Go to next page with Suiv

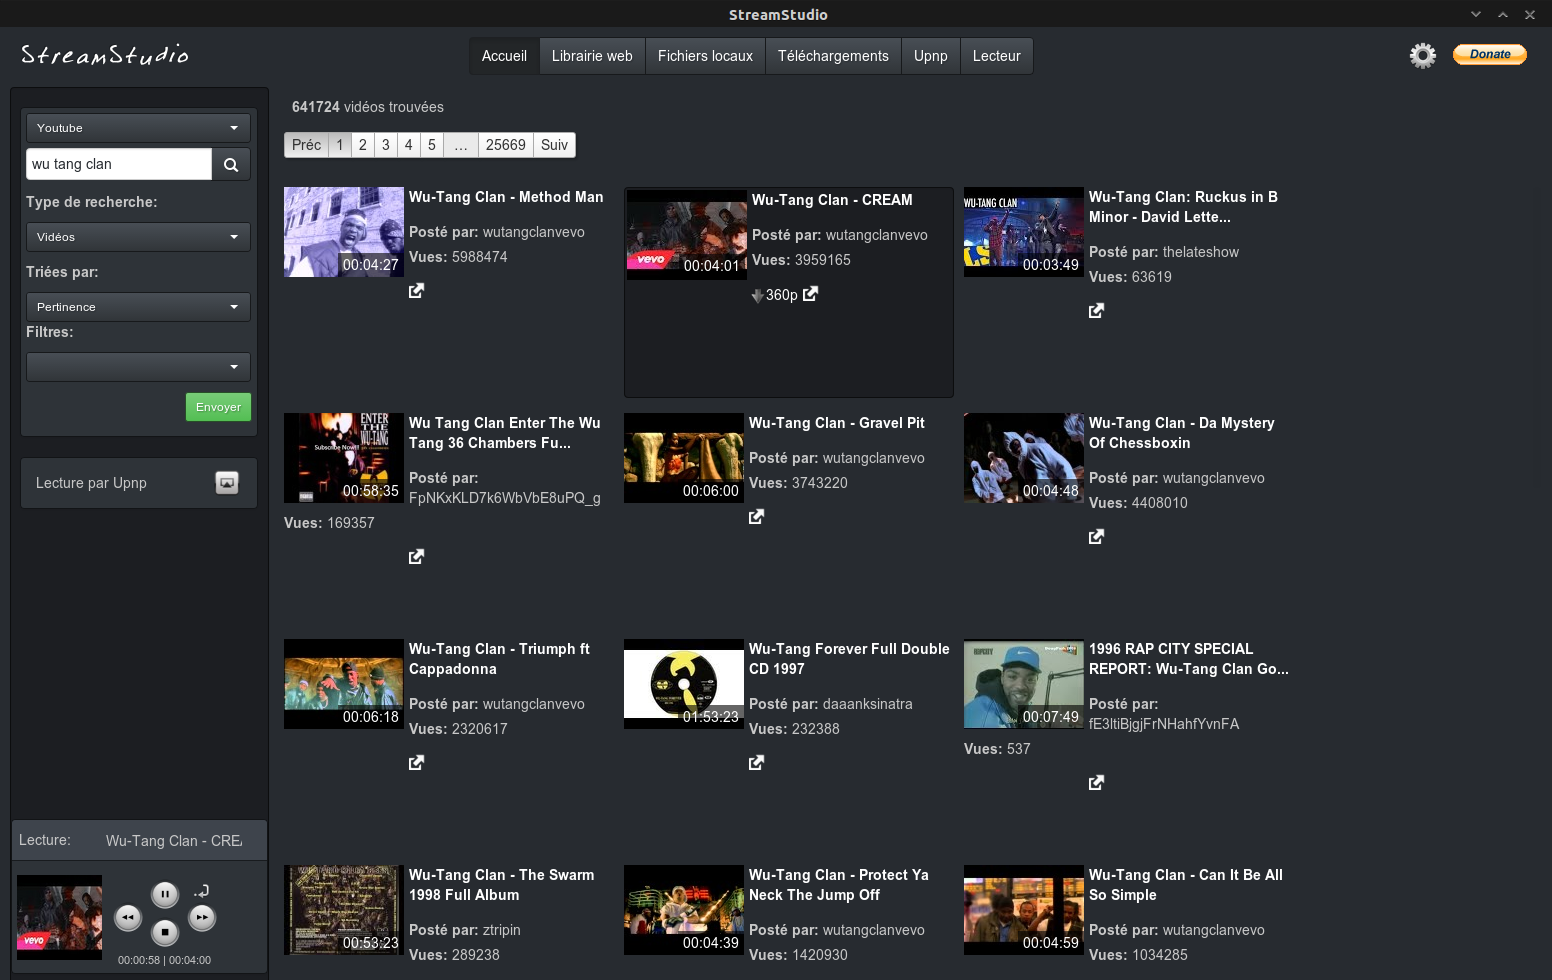click(x=554, y=145)
